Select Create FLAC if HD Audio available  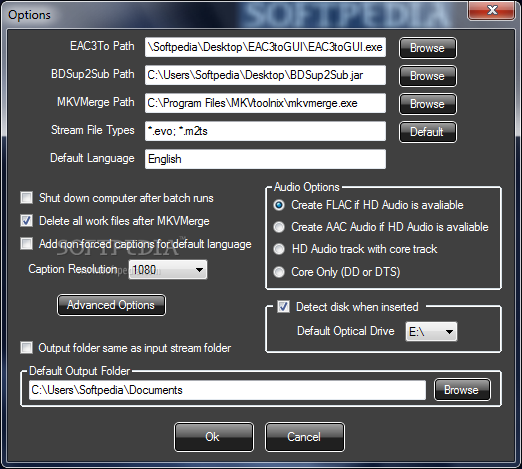tap(279, 205)
